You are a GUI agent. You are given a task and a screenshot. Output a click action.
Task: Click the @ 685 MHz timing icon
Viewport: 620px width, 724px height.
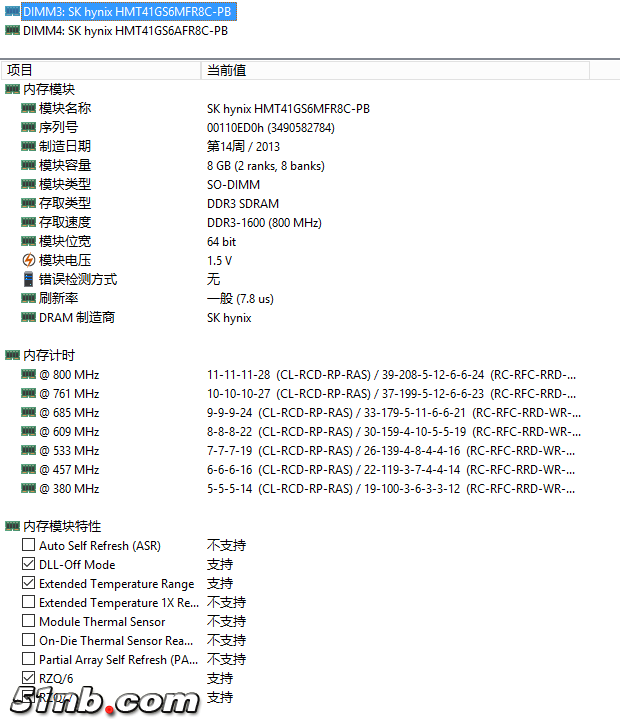coord(29,412)
